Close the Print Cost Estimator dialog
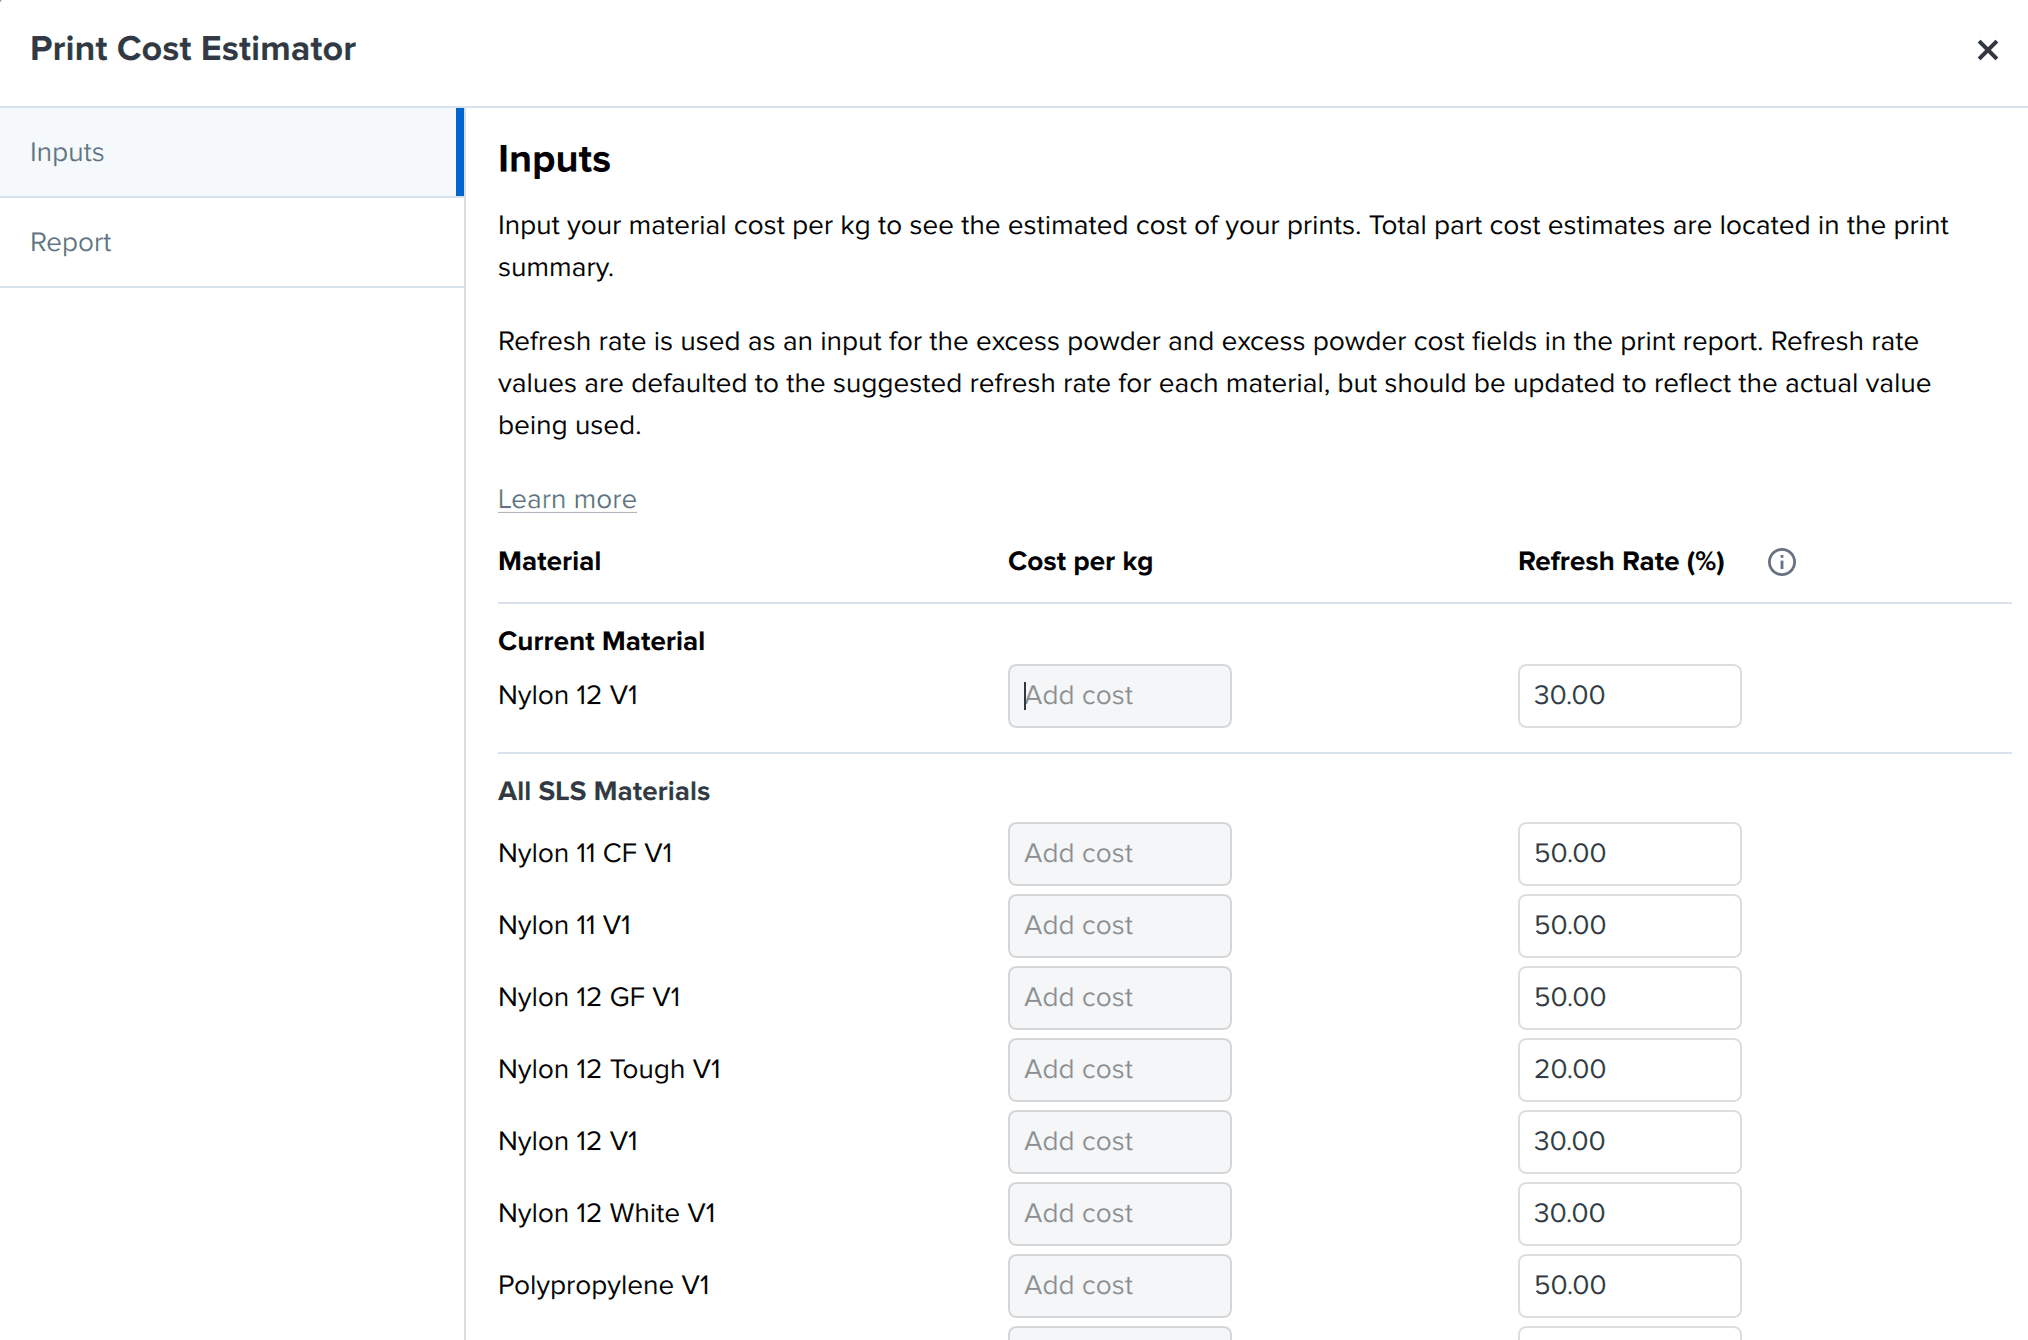Image resolution: width=2028 pixels, height=1340 pixels. (x=1987, y=50)
